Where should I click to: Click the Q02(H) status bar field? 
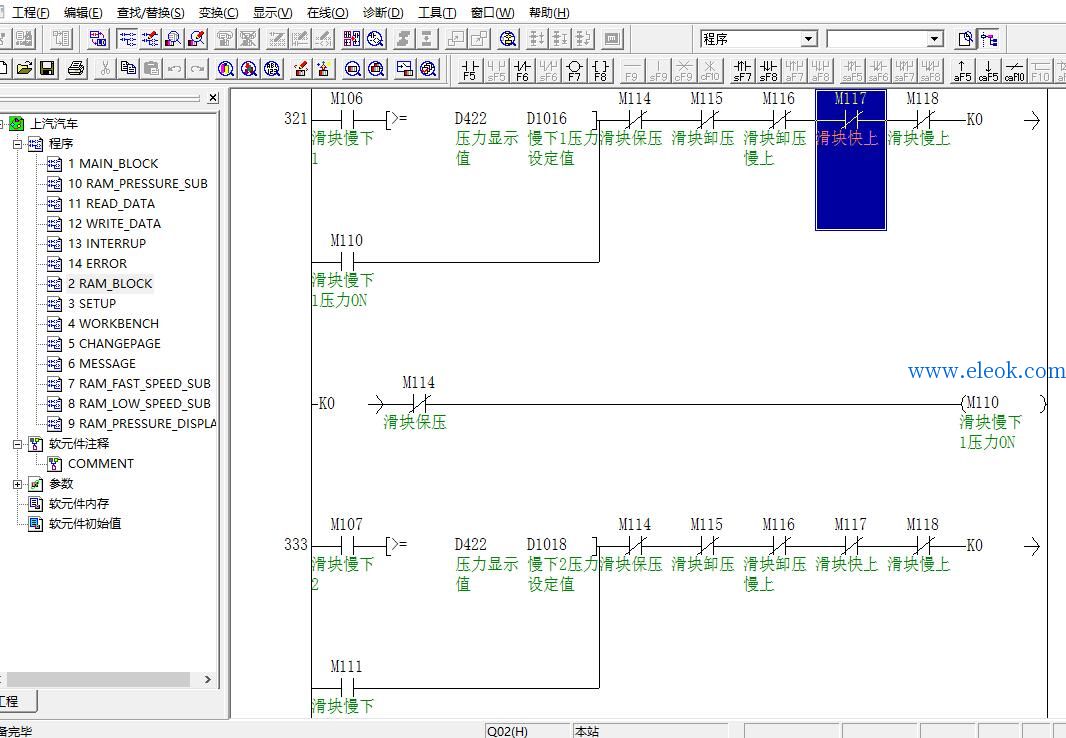pos(528,731)
